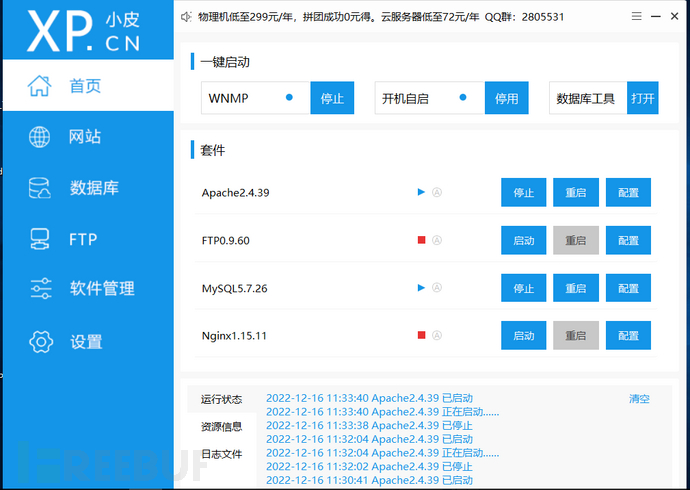Image resolution: width=690 pixels, height=490 pixels.
Task: Click the red stop indicator of Nginx1.15.11
Action: (x=422, y=335)
